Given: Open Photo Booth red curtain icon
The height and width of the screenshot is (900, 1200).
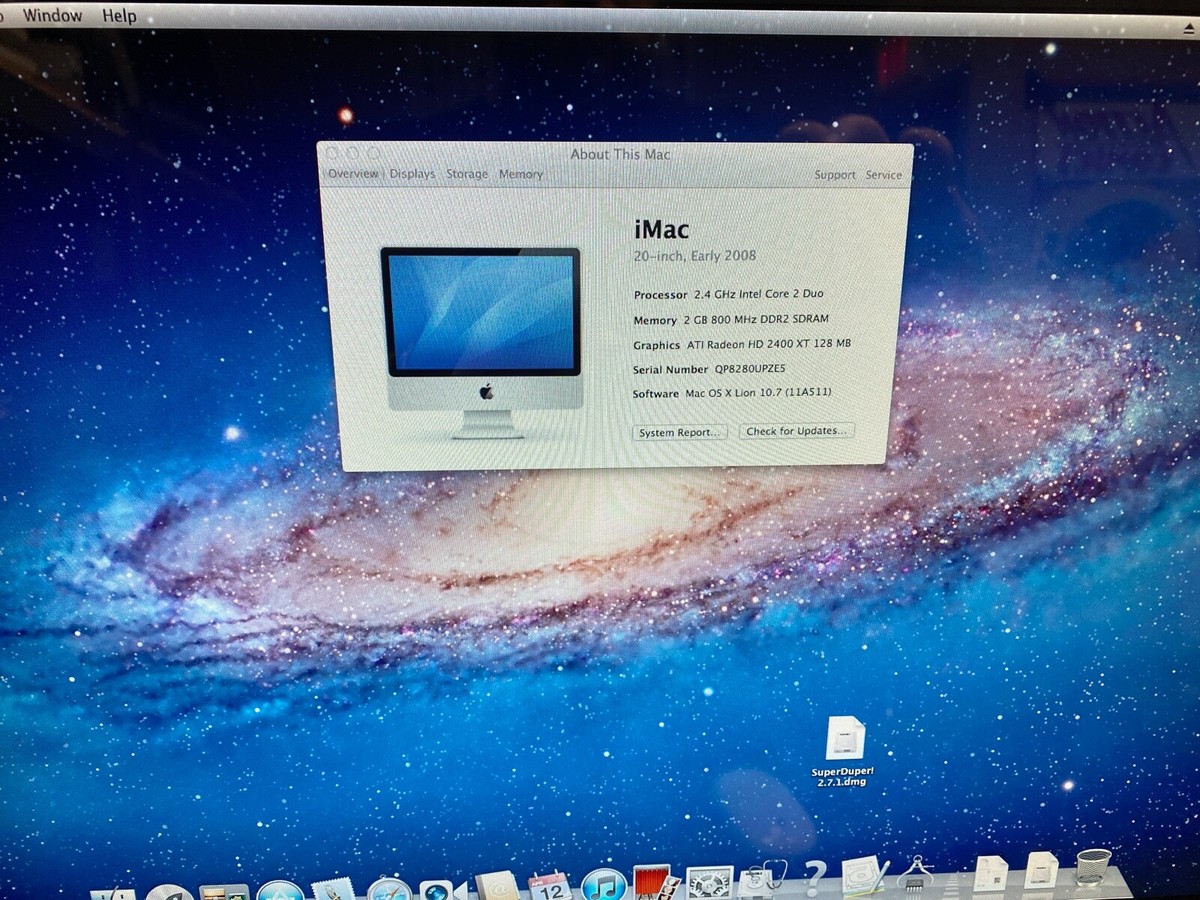Looking at the screenshot, I should point(657,883).
